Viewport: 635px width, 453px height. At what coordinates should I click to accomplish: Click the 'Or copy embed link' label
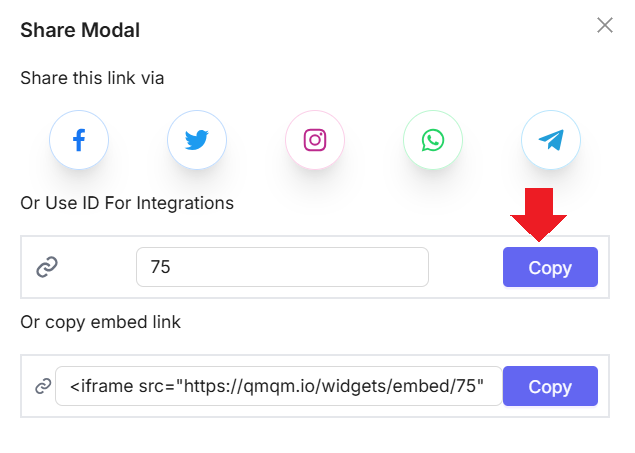coord(100,323)
